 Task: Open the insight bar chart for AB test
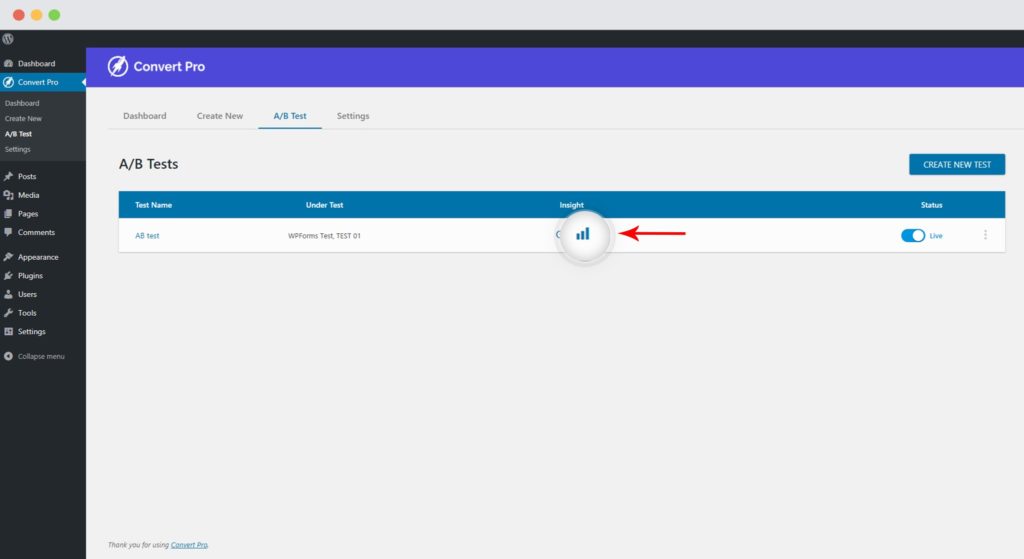(583, 234)
